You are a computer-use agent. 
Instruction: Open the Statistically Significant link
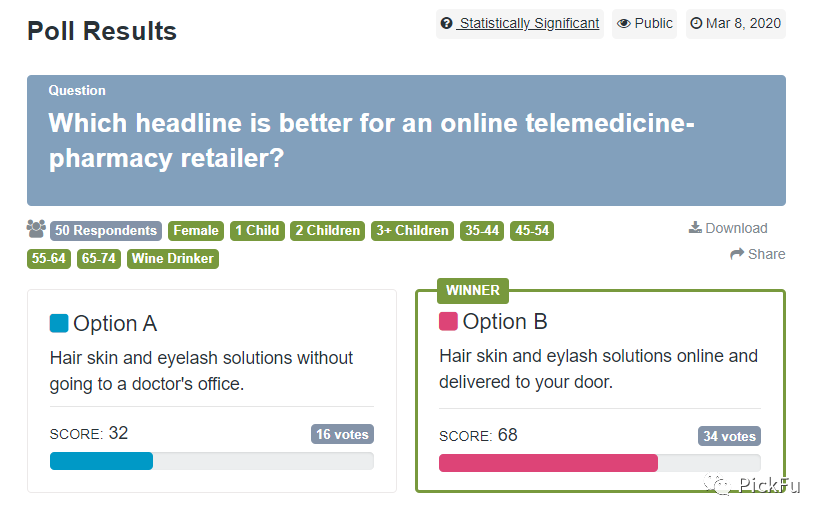529,23
